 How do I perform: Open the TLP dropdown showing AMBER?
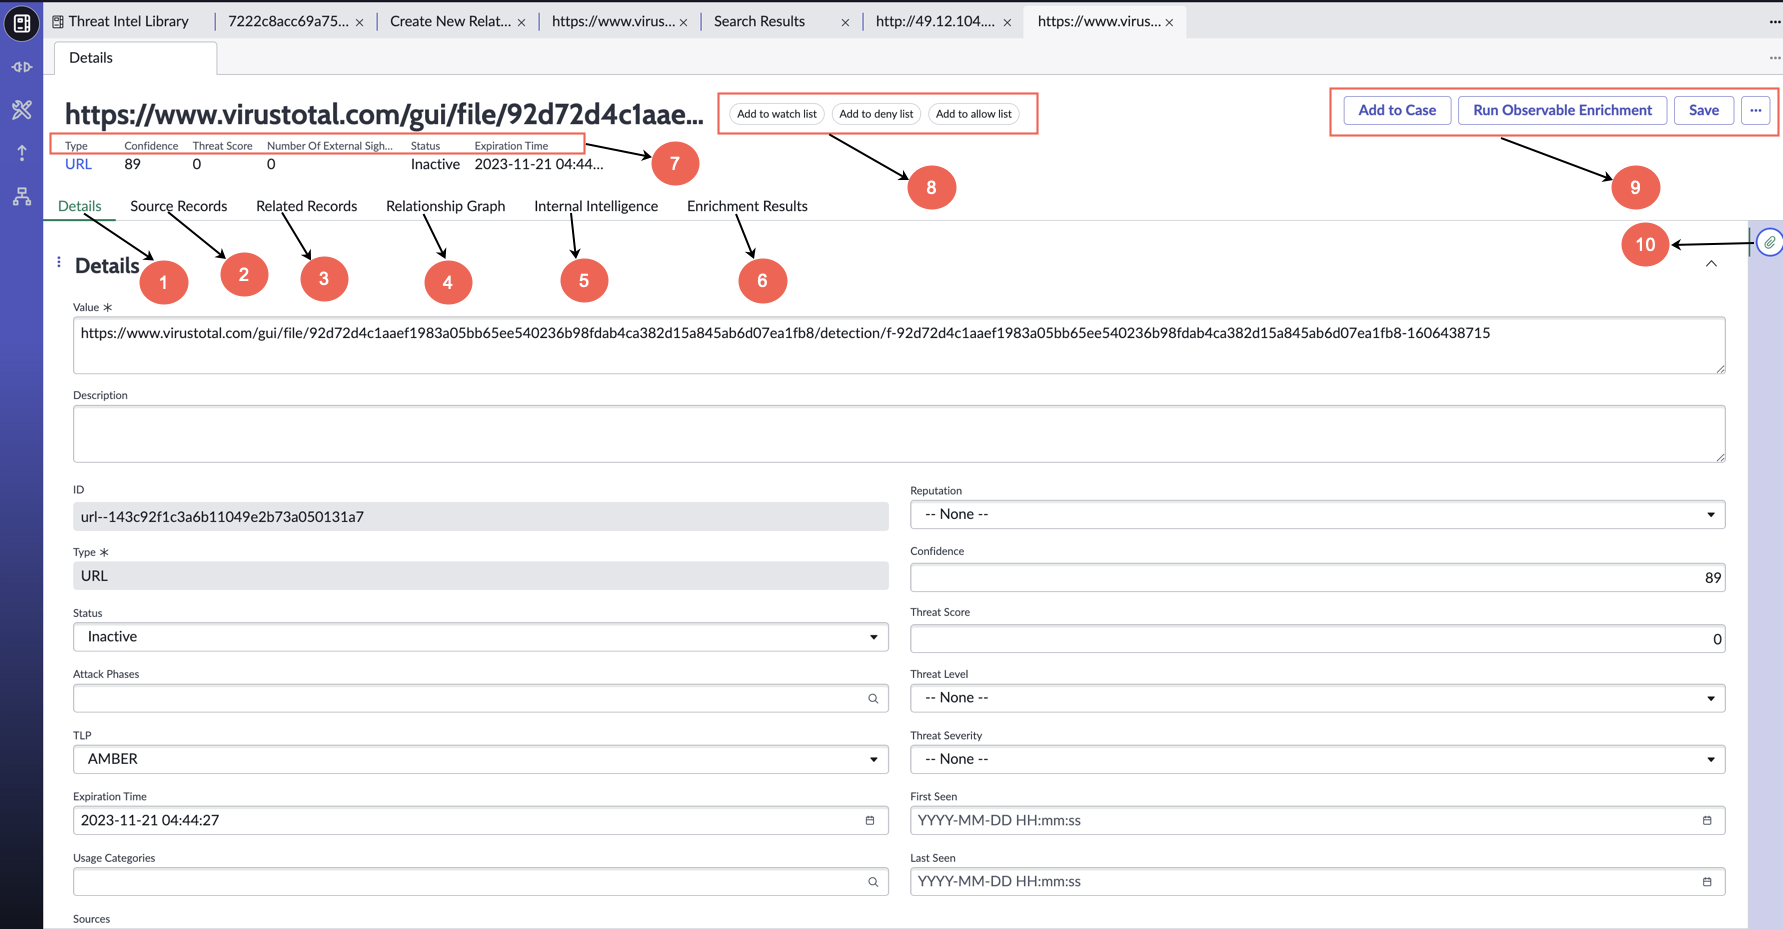480,760
